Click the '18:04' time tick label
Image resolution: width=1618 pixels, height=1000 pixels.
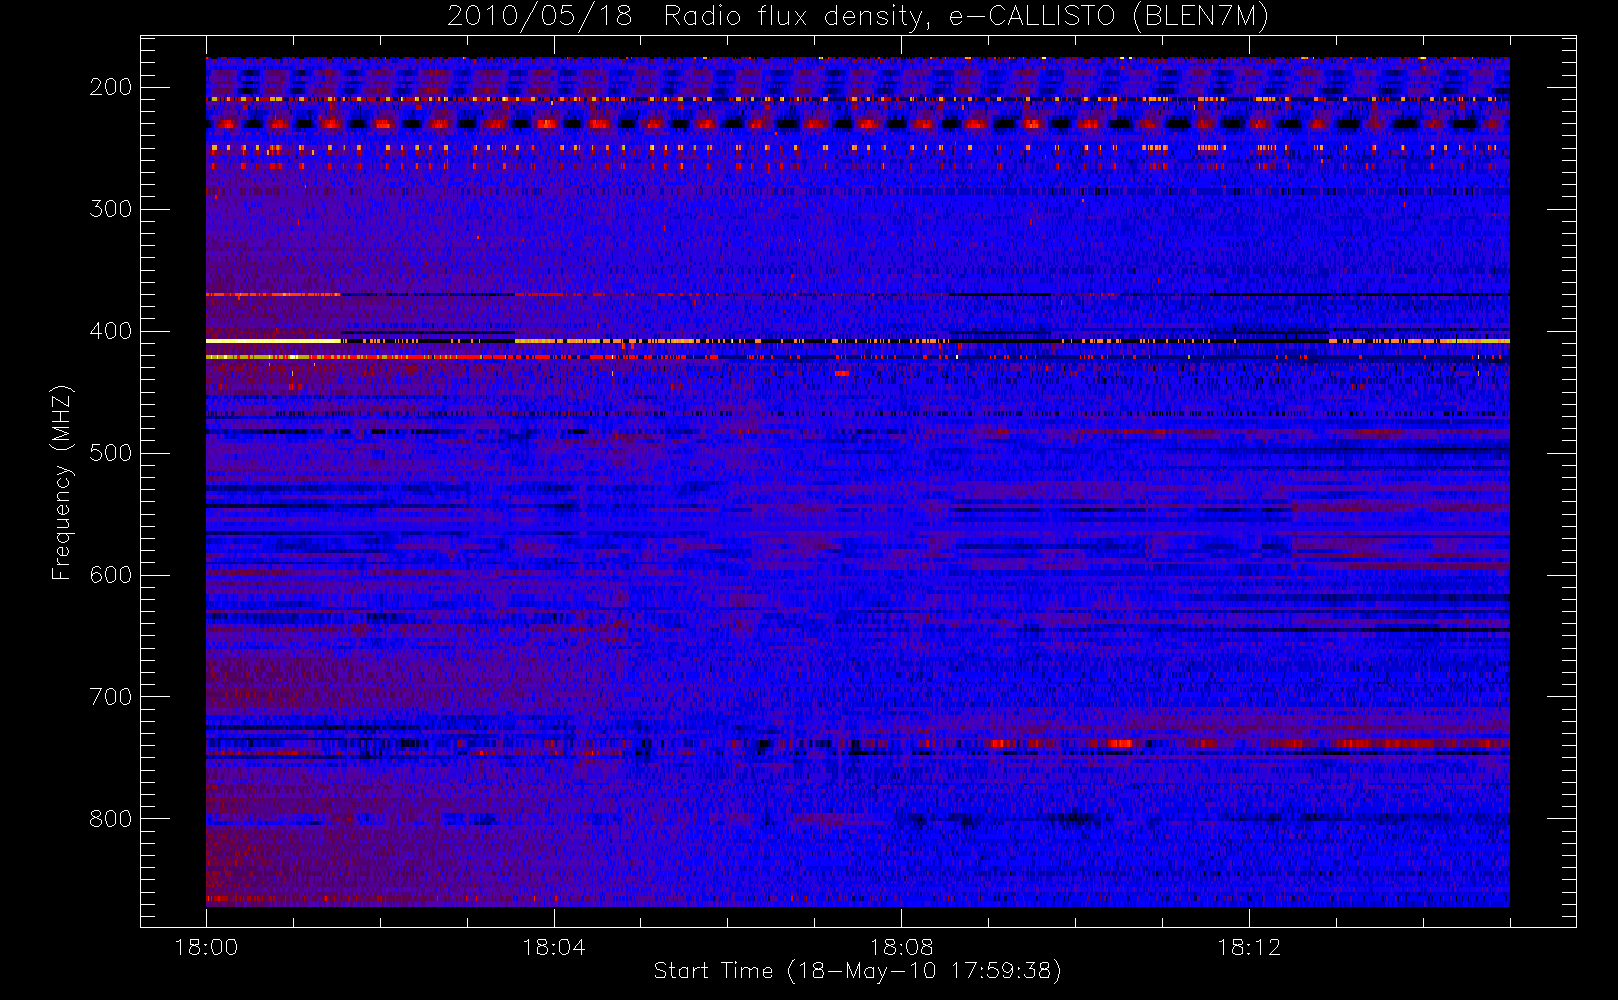pyautogui.click(x=554, y=947)
